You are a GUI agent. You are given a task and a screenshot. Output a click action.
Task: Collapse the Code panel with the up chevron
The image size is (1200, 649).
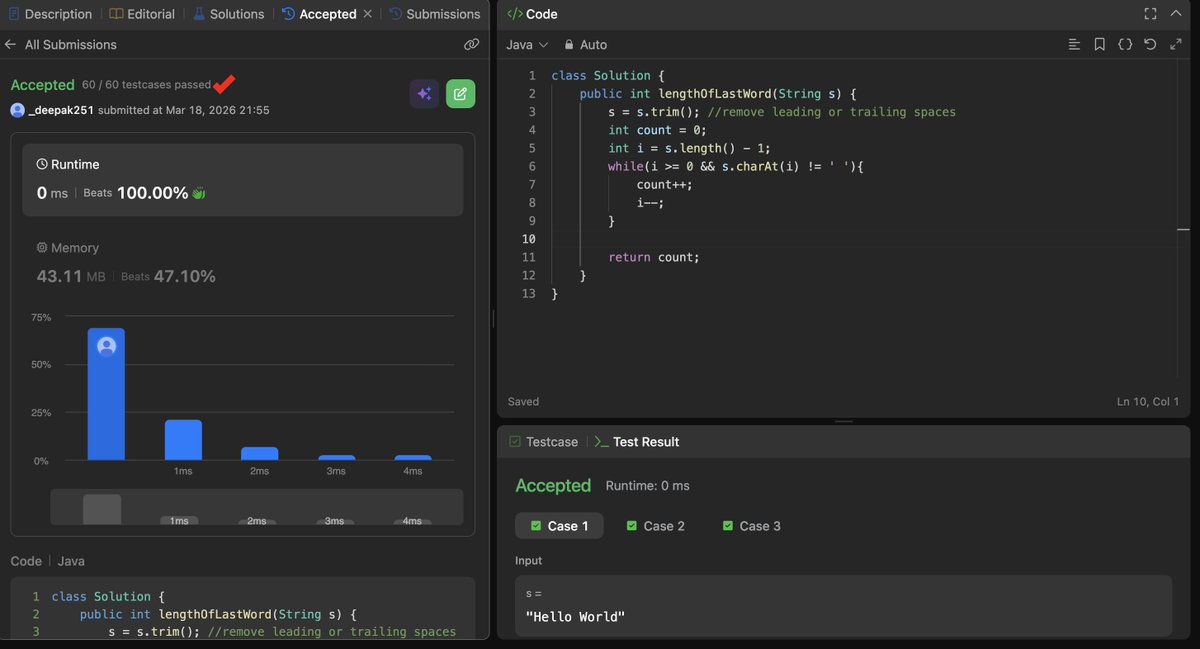(1177, 14)
